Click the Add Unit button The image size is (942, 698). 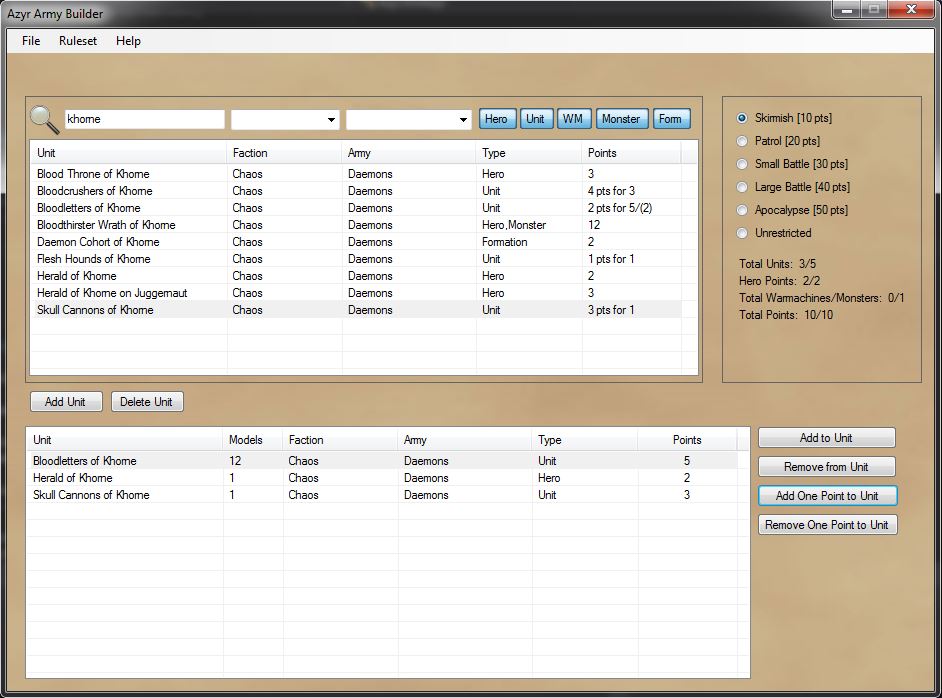pyautogui.click(x=65, y=402)
